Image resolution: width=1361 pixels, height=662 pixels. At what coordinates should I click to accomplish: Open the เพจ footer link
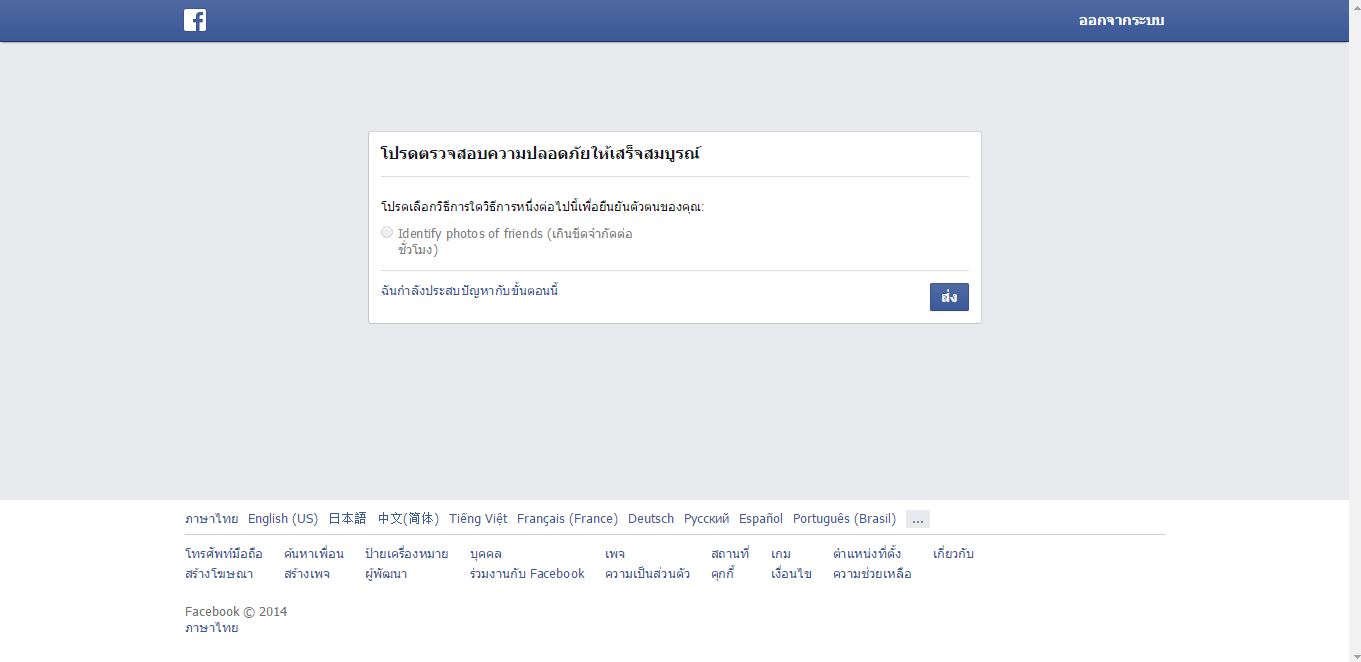615,553
